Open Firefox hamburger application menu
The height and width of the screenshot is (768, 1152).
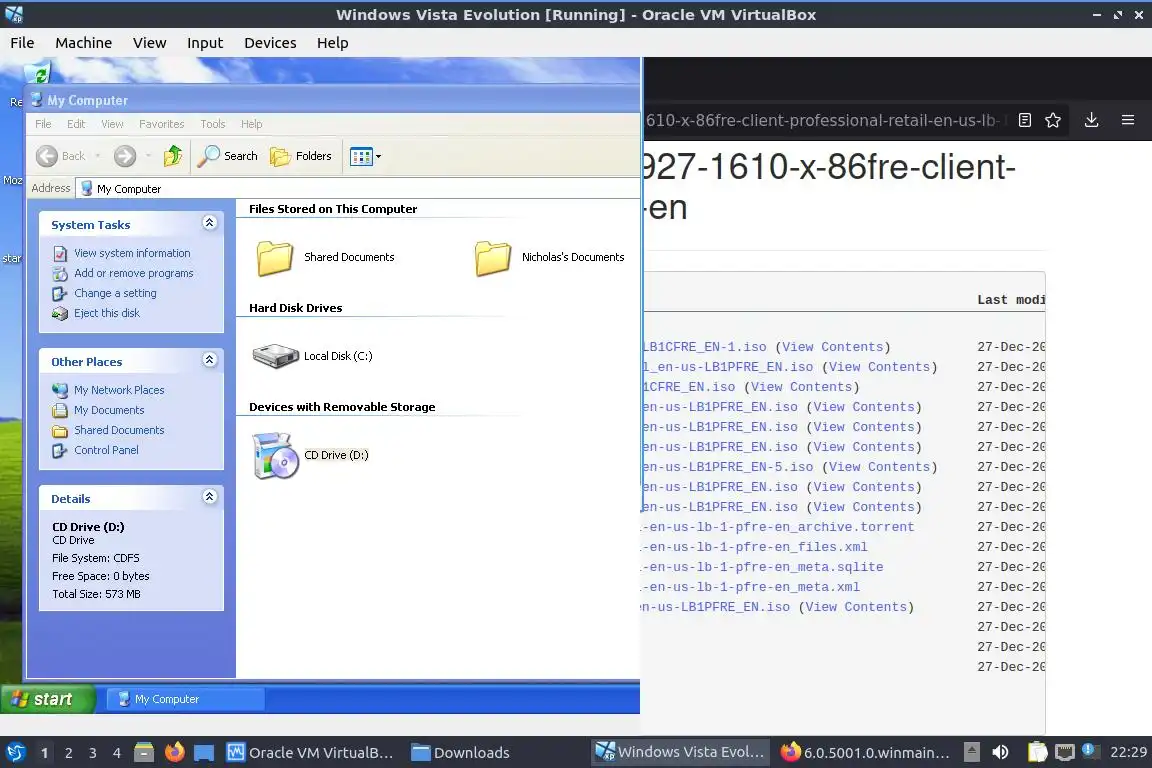pos(1128,120)
